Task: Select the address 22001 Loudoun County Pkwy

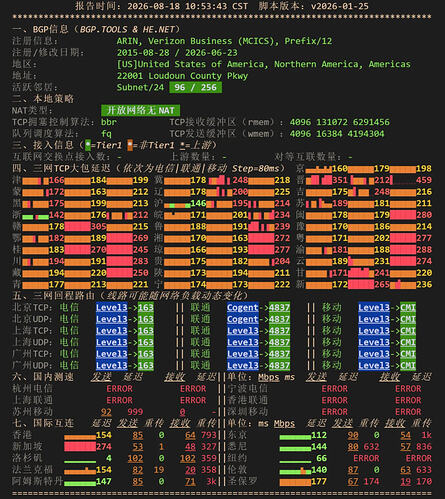Action: 182,76
